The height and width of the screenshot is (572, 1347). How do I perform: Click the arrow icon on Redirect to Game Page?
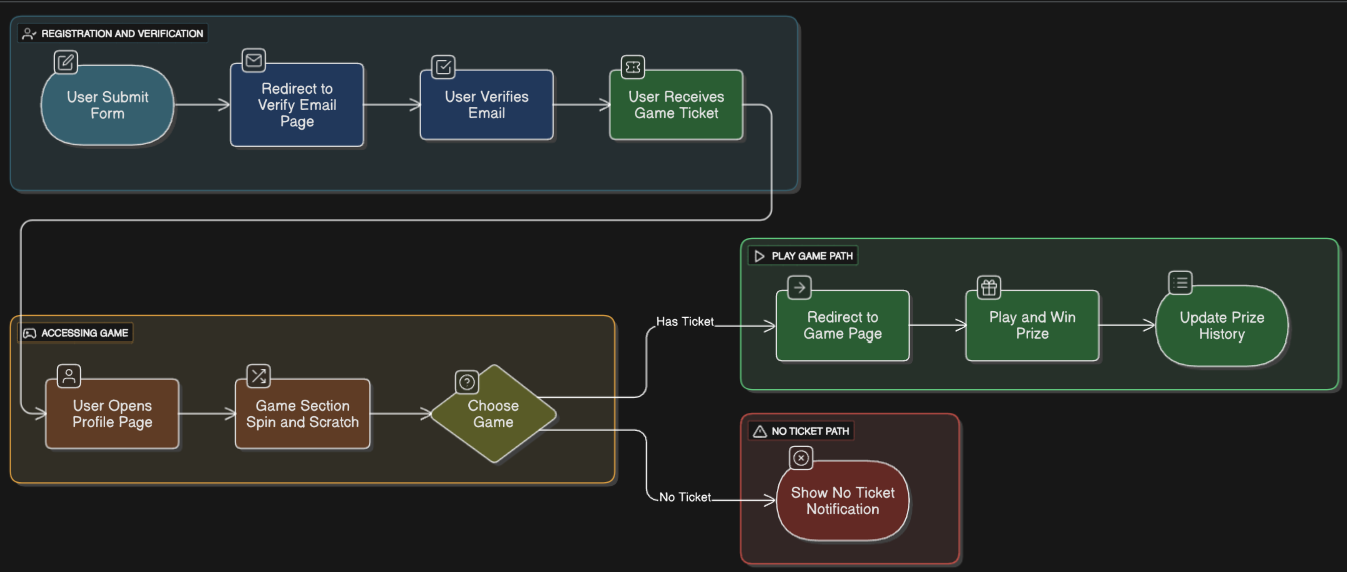tap(799, 288)
